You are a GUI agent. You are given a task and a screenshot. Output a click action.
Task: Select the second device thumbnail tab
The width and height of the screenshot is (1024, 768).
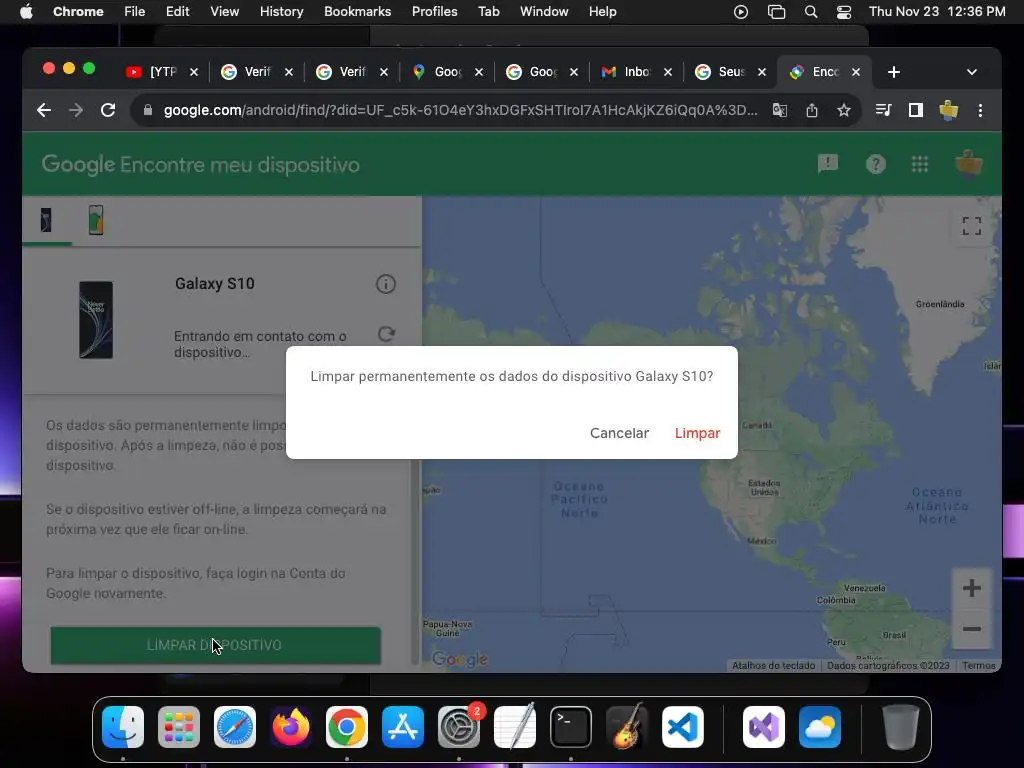tap(96, 220)
